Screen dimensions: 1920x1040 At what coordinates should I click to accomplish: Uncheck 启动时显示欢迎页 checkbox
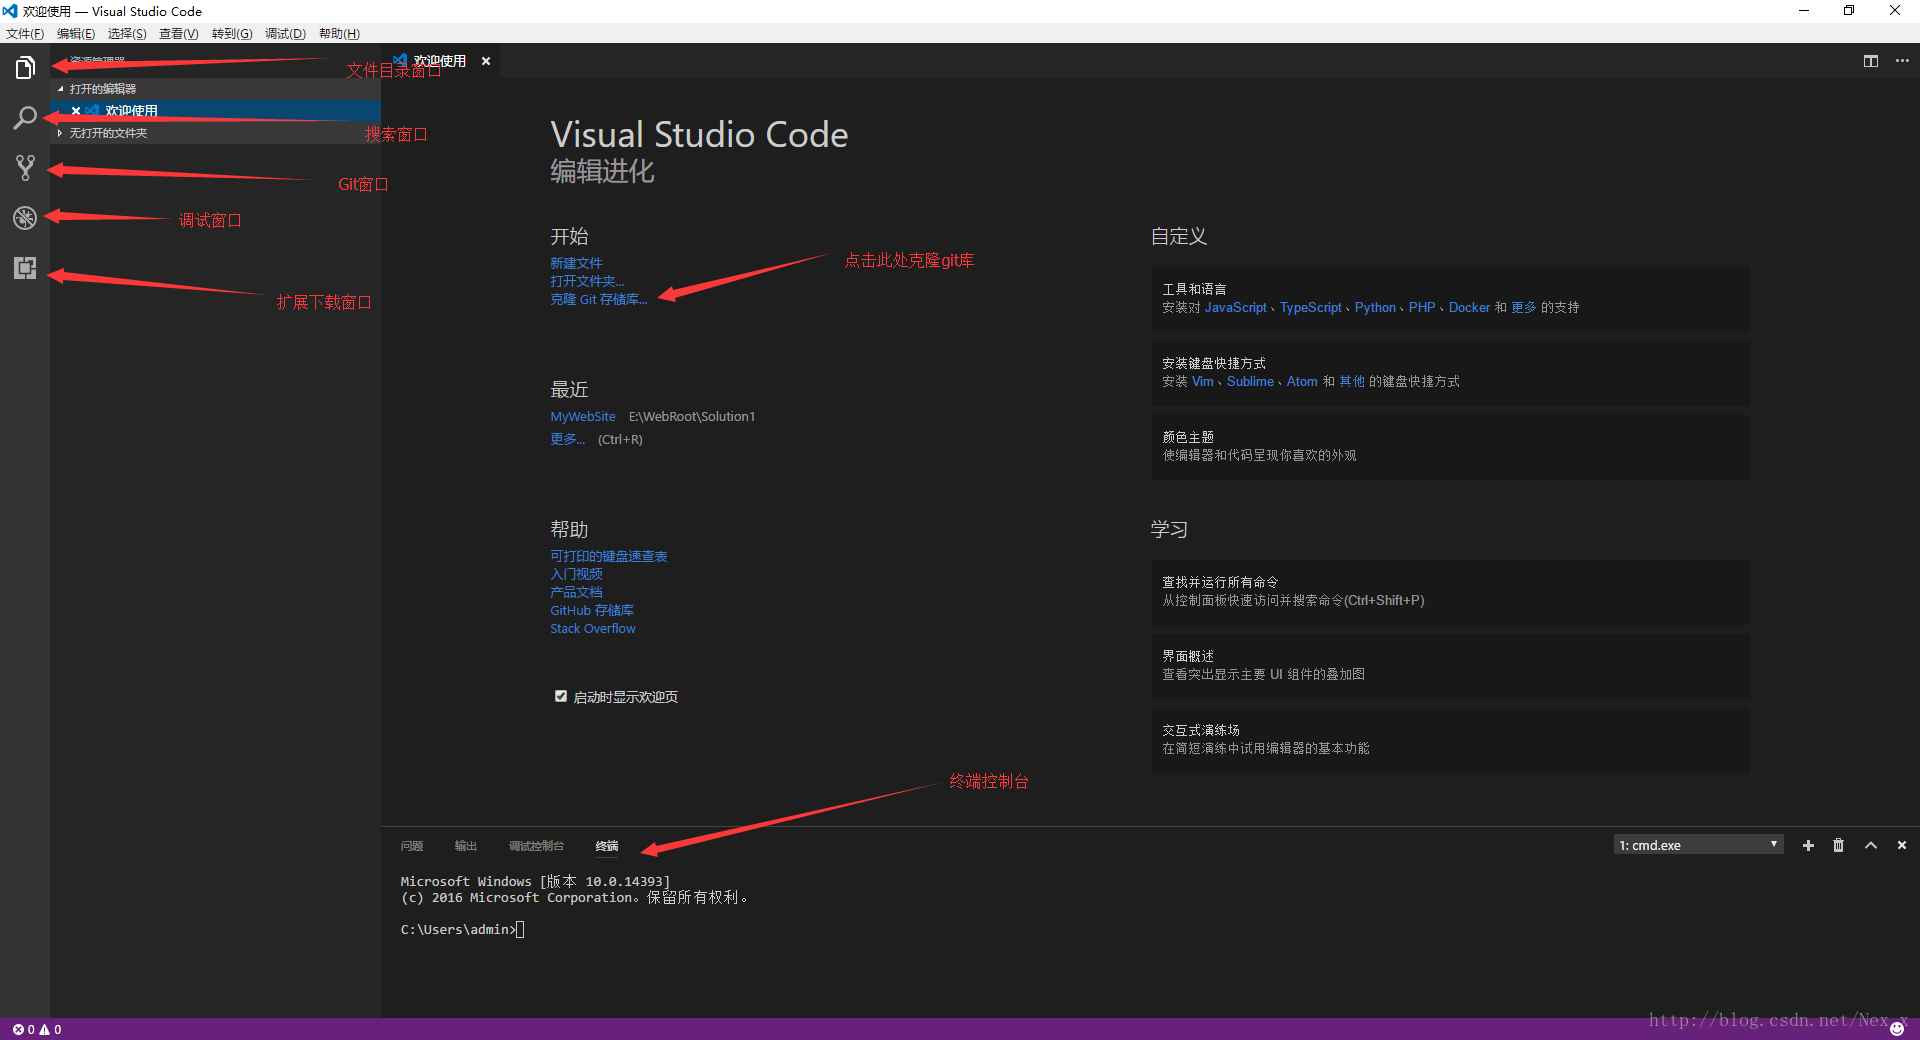[561, 697]
